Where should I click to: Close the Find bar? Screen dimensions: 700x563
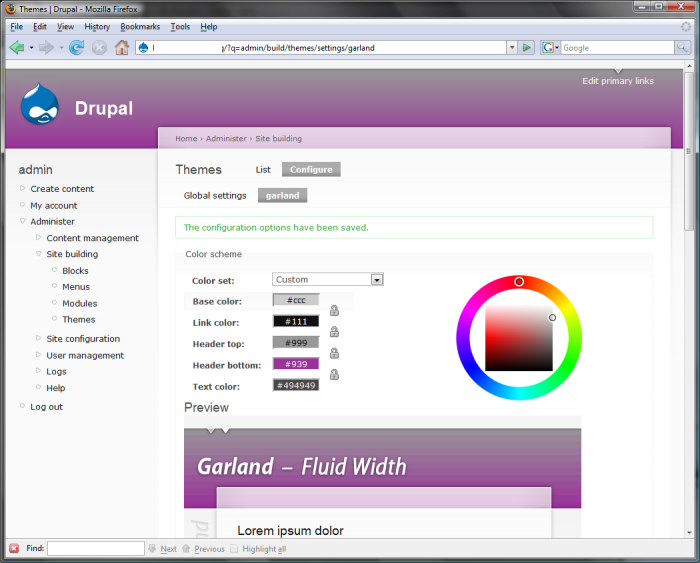(x=14, y=548)
